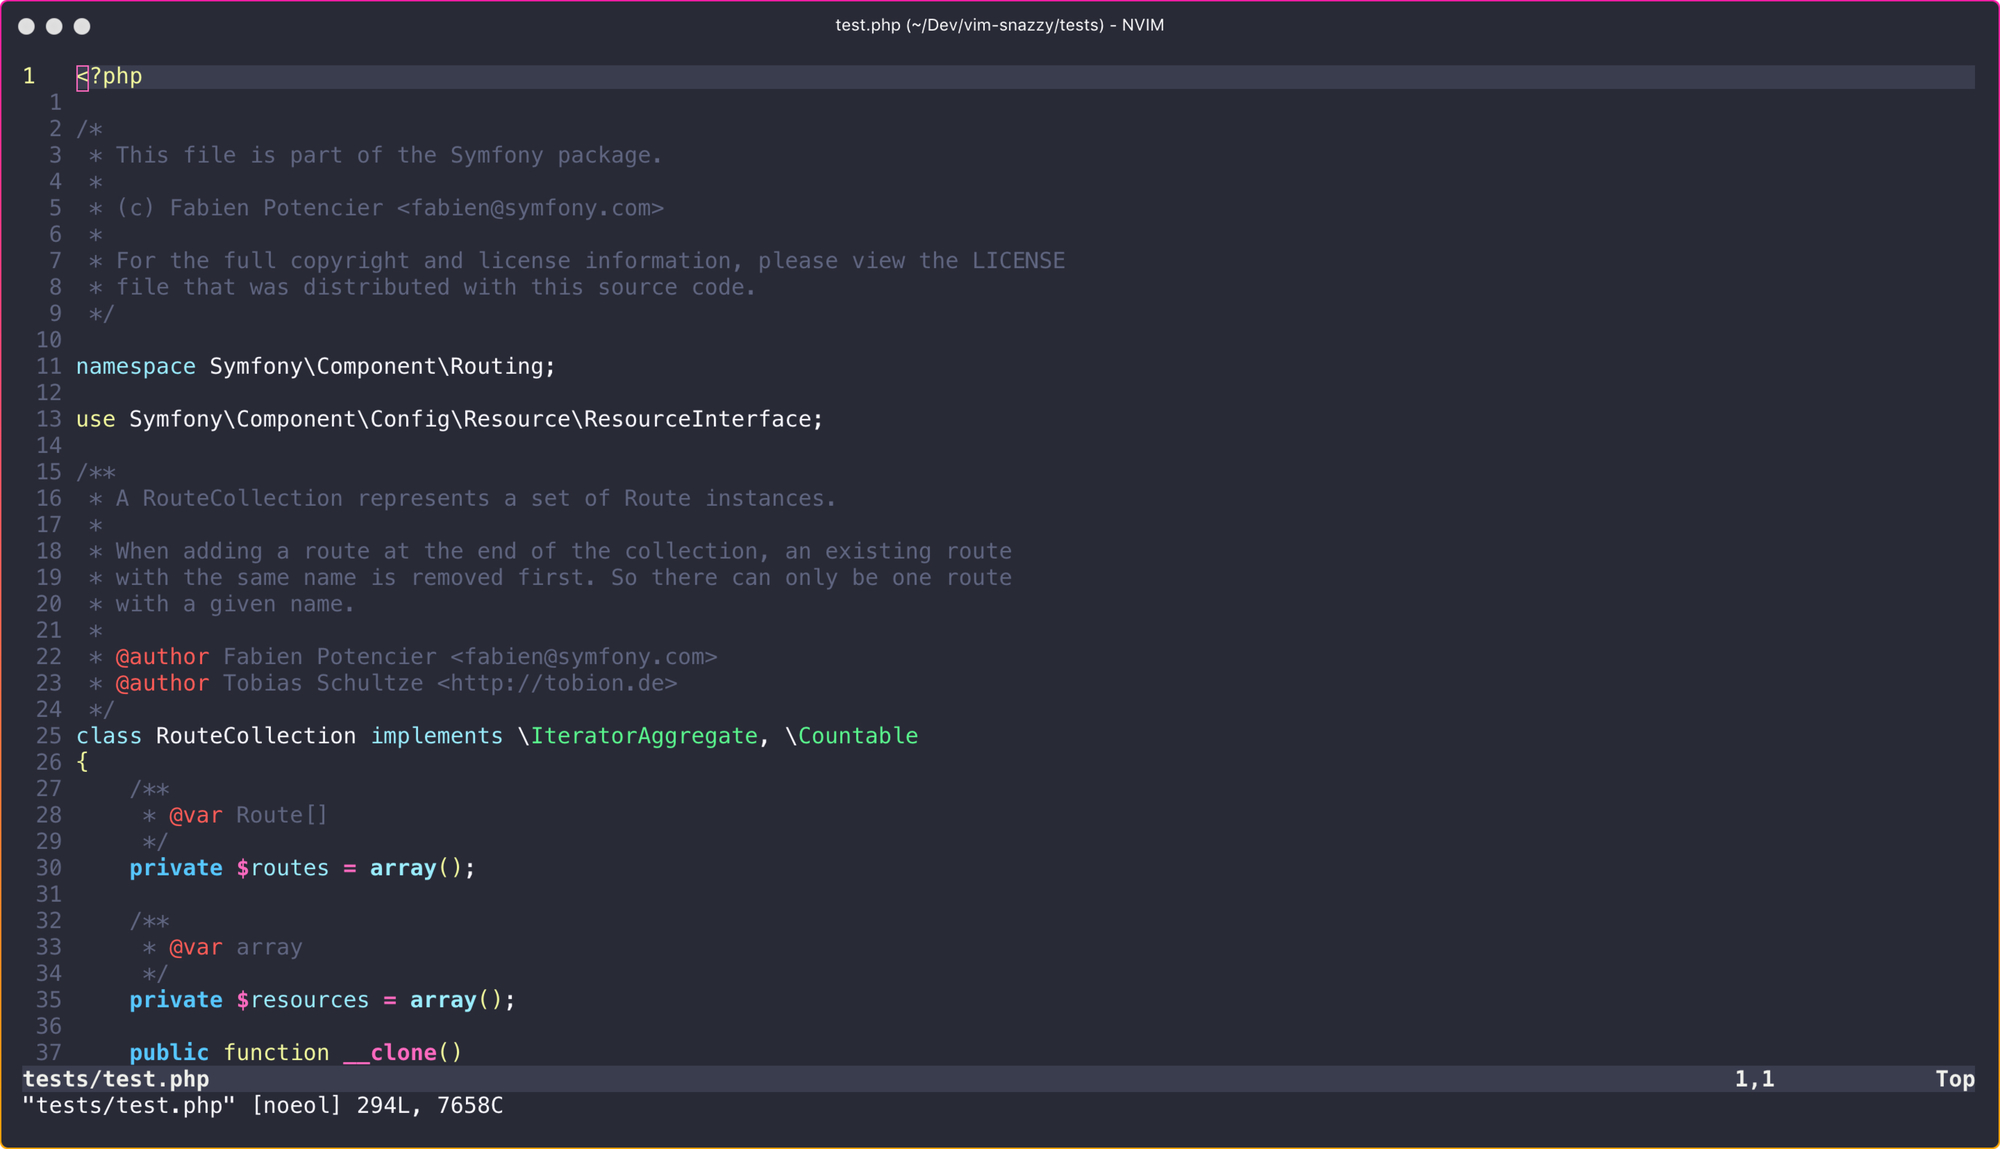Click the __clone function name
Screen dimensions: 2000x1149
coord(390,1053)
